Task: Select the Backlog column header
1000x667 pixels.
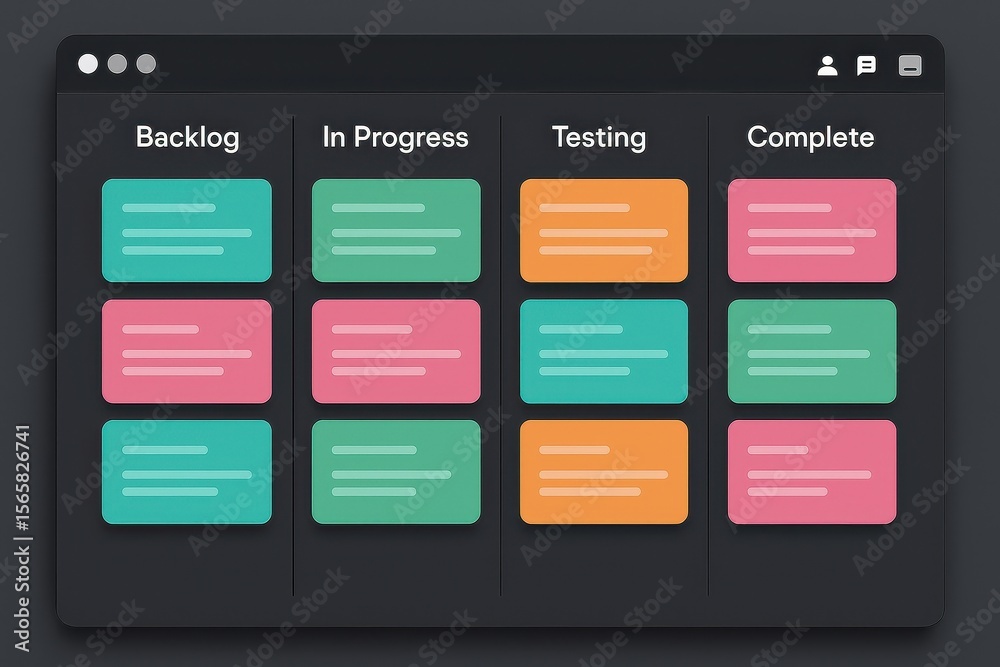Action: point(188,138)
